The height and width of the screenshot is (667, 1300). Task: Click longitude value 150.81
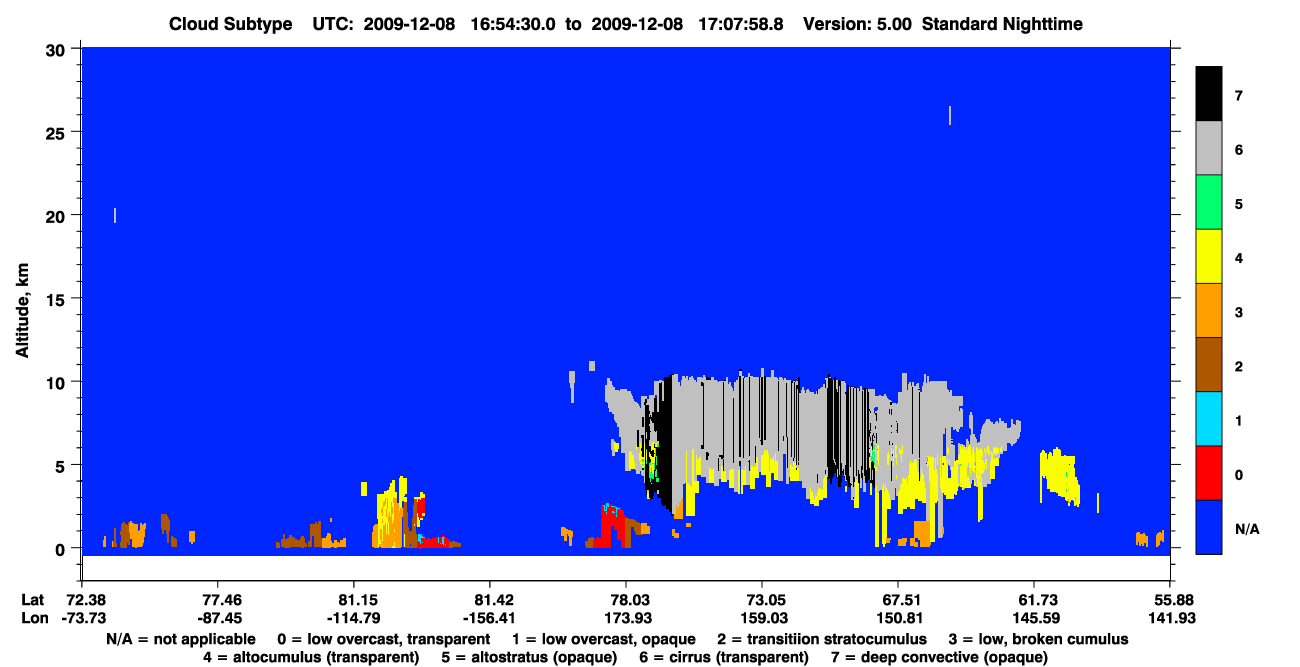coord(898,618)
